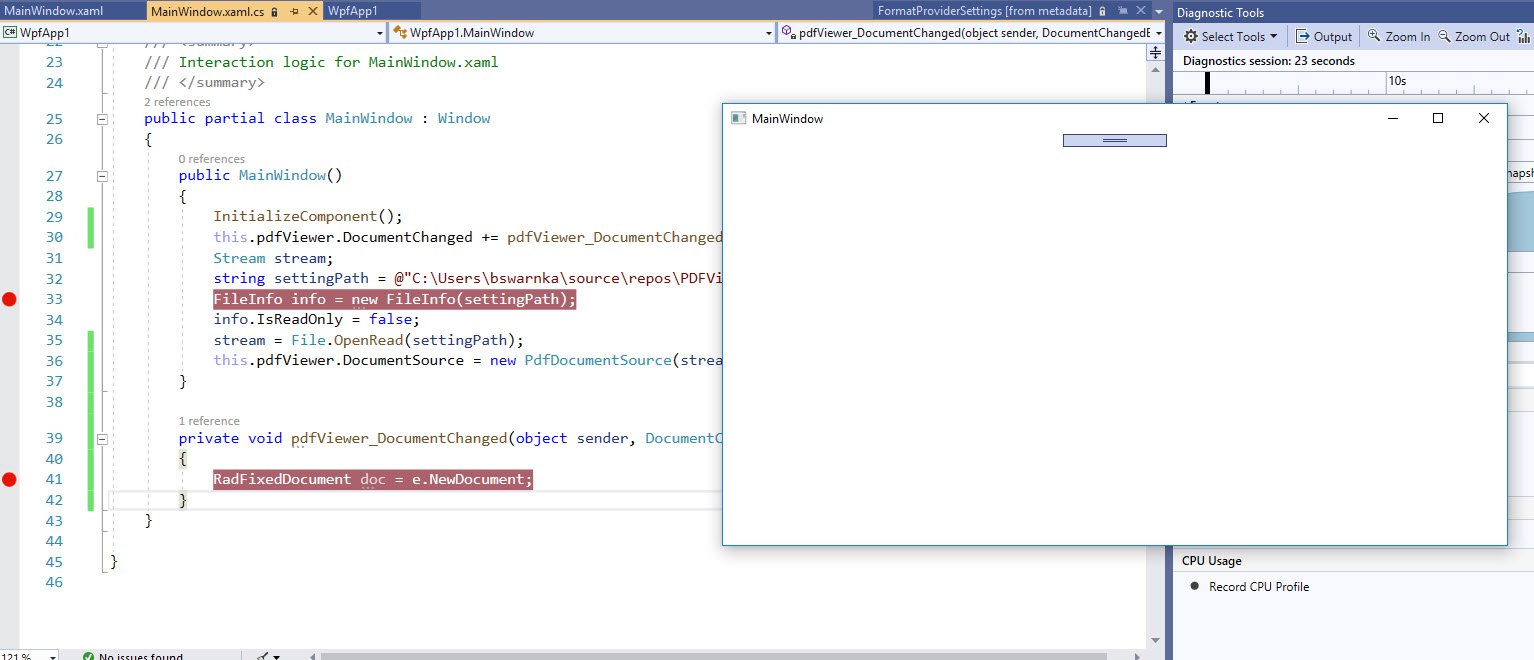
Task: Click 'Interaction logic for MainWindow.xaml' comment
Action: (x=338, y=62)
